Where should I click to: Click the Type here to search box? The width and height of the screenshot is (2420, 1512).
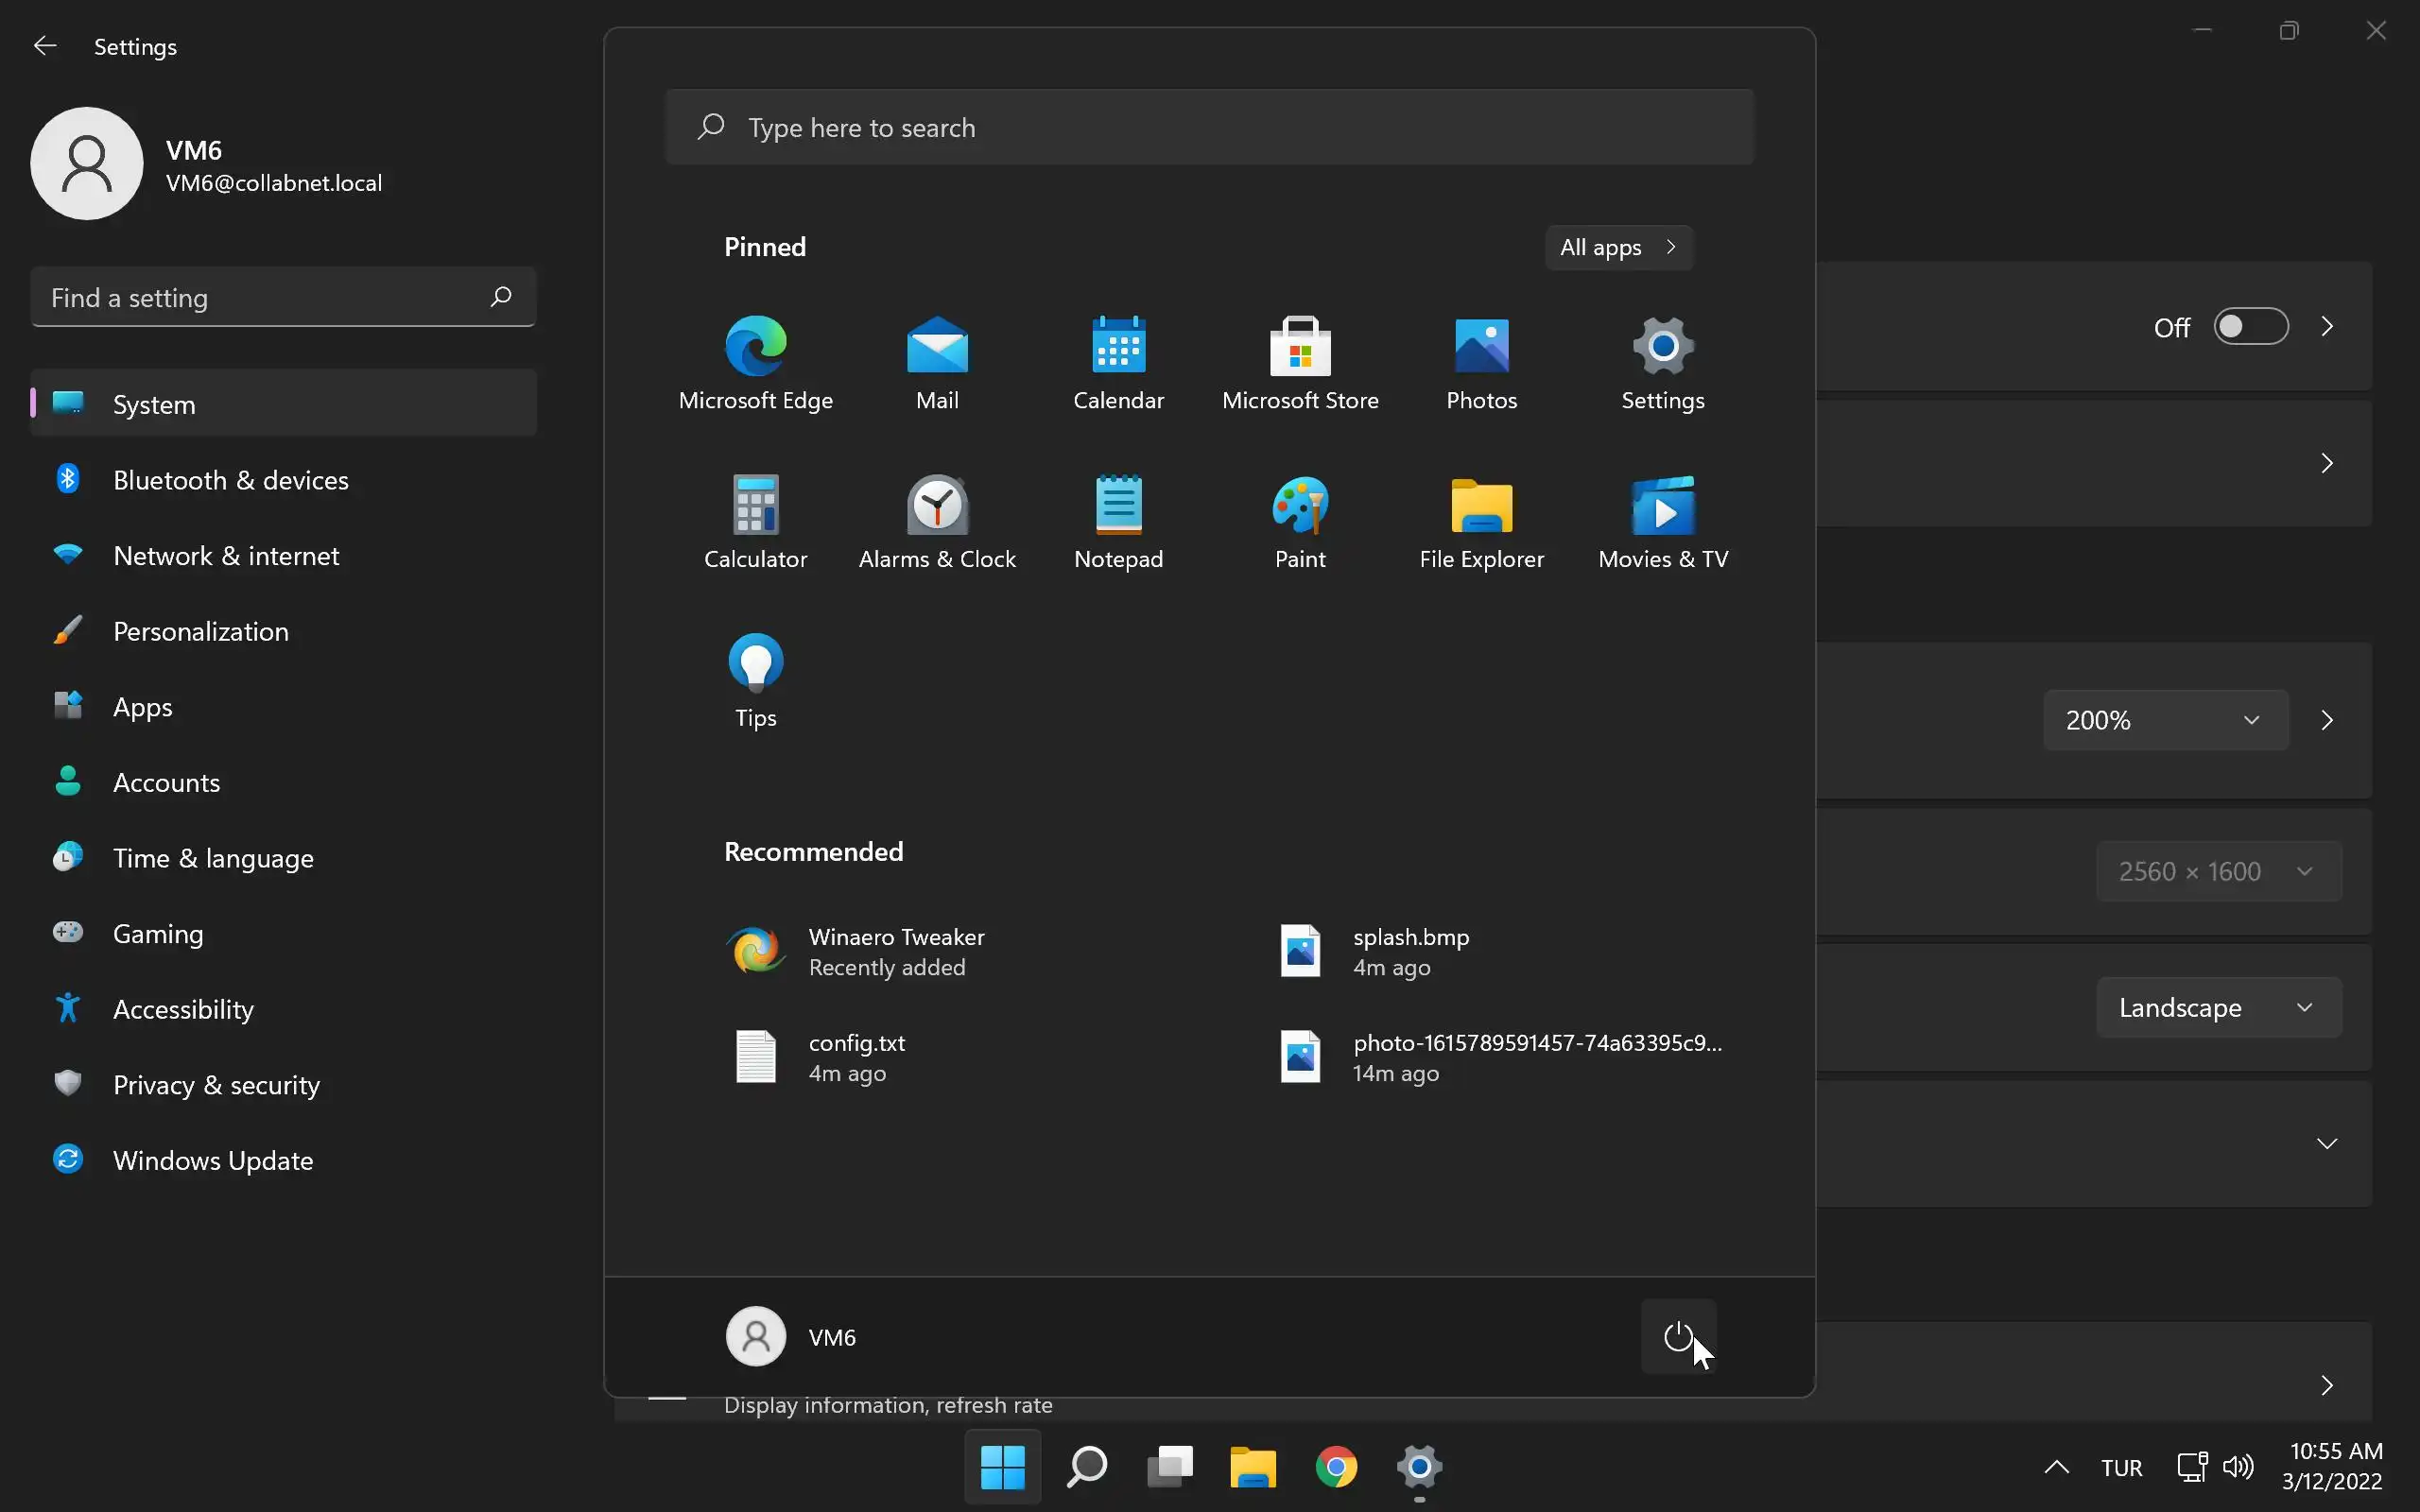(x=1208, y=127)
